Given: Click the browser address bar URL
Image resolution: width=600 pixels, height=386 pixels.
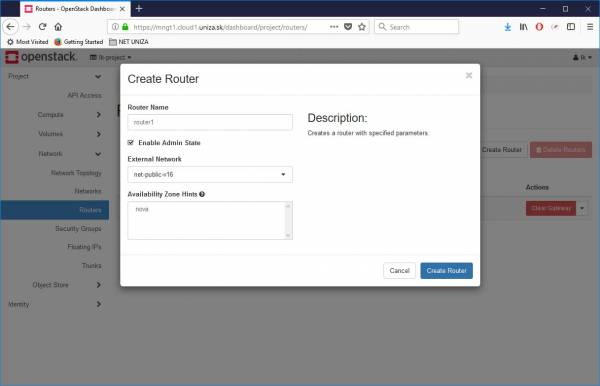Looking at the screenshot, I should click(220, 27).
